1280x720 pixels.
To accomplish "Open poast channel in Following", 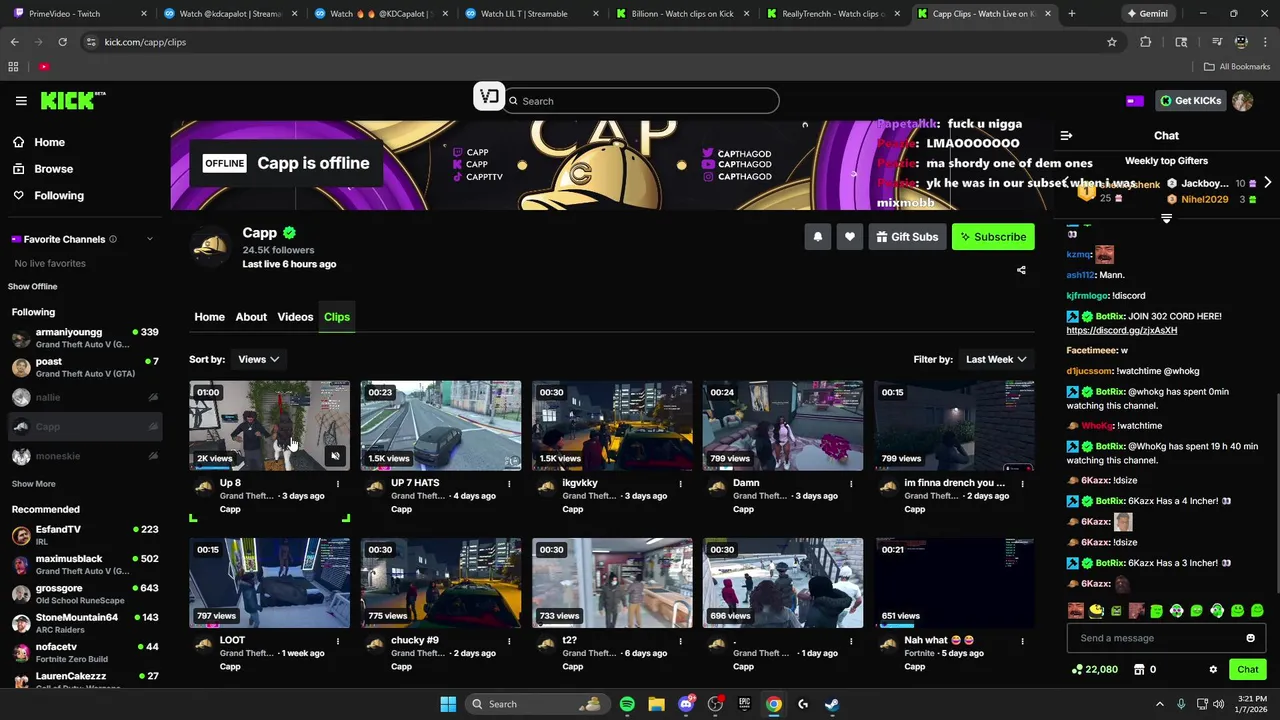I will tap(85, 367).
